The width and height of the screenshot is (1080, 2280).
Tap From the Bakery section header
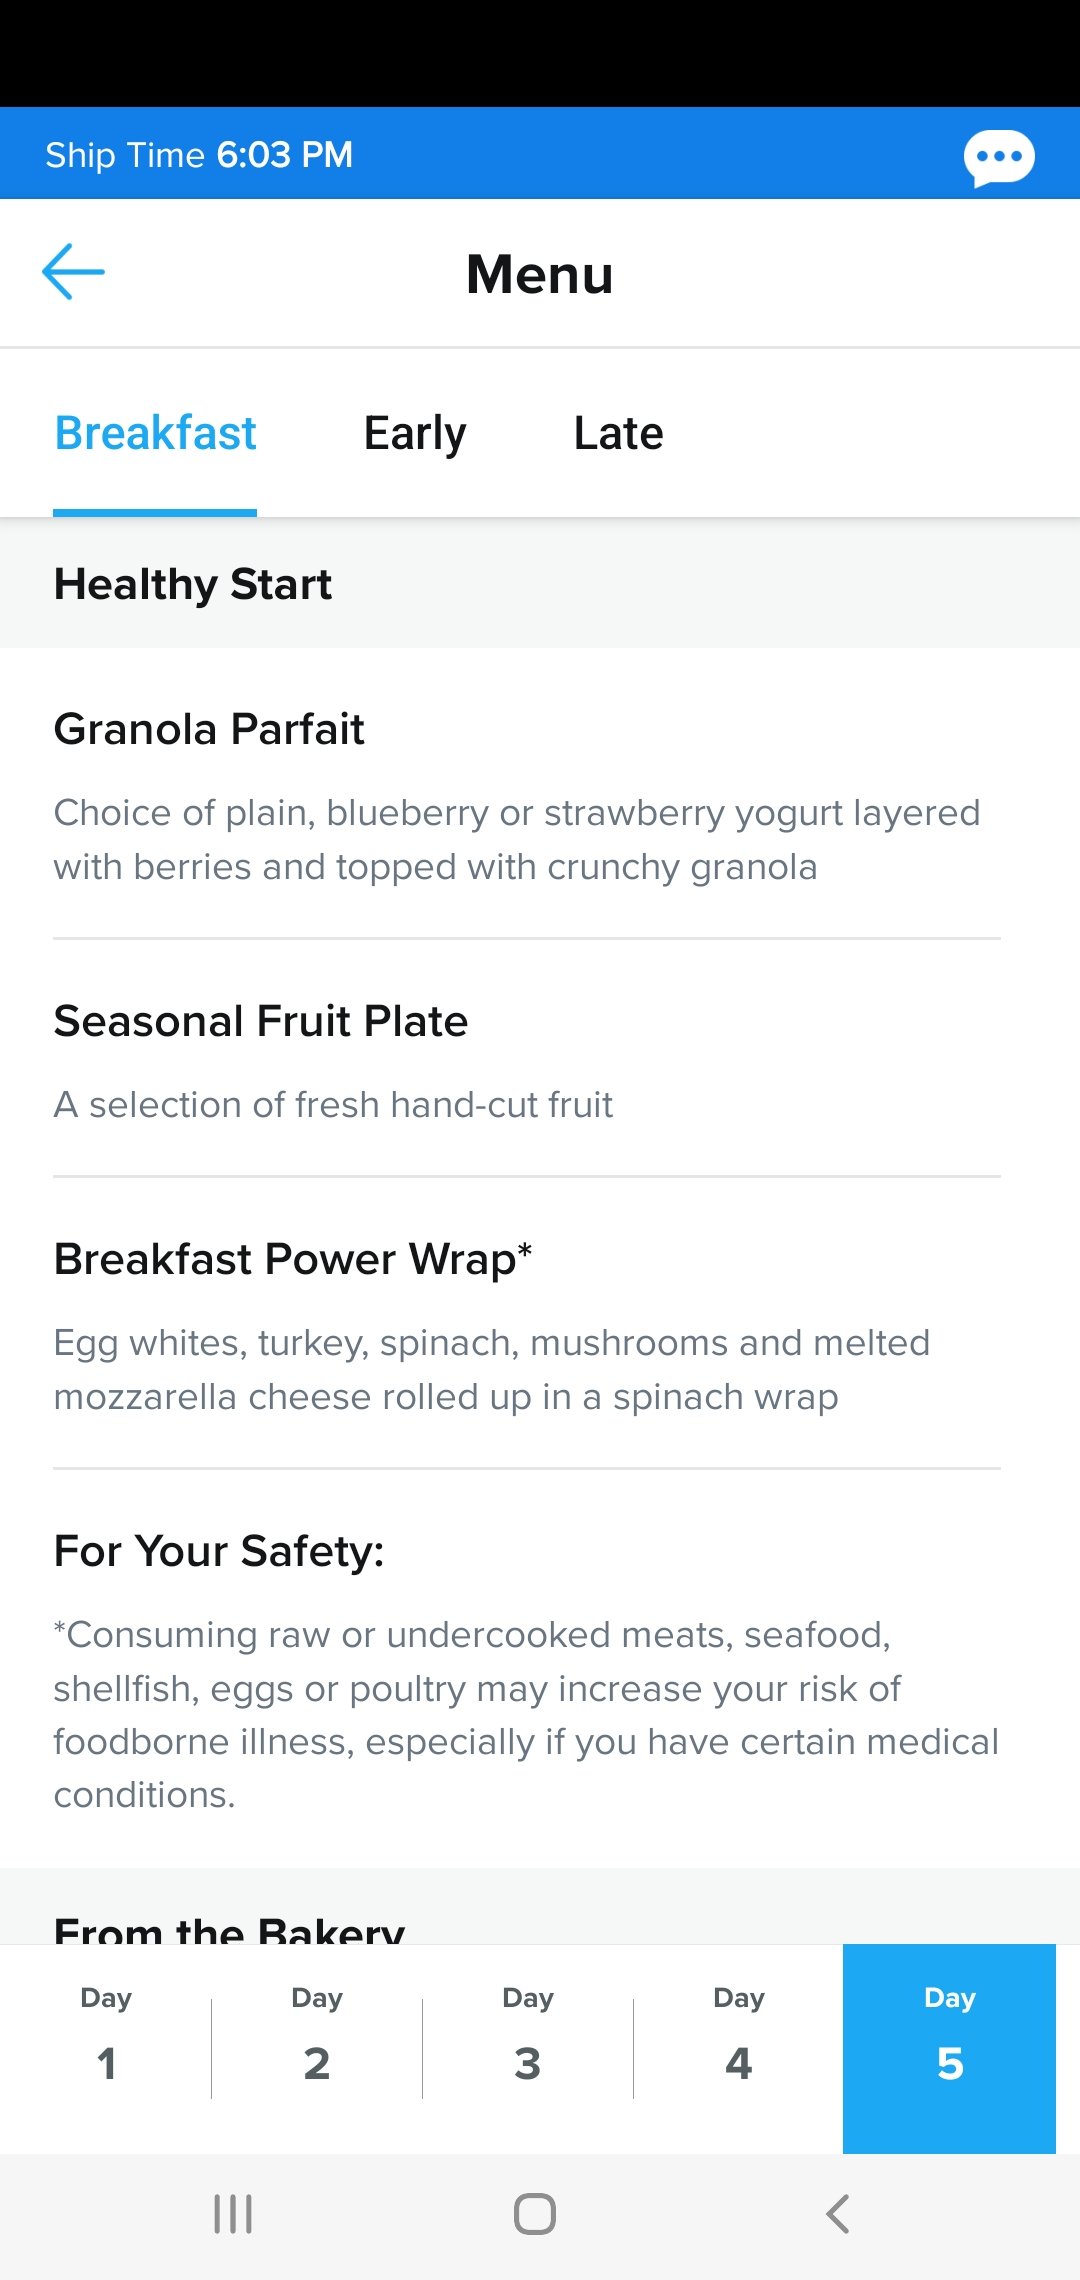(230, 1926)
